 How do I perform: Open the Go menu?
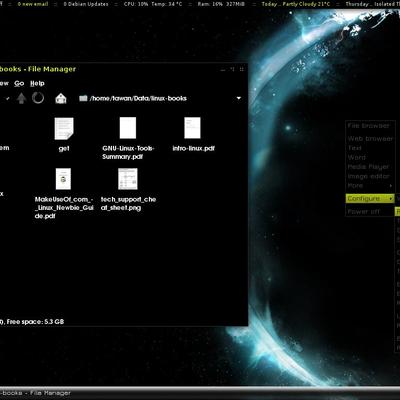pyautogui.click(x=19, y=83)
